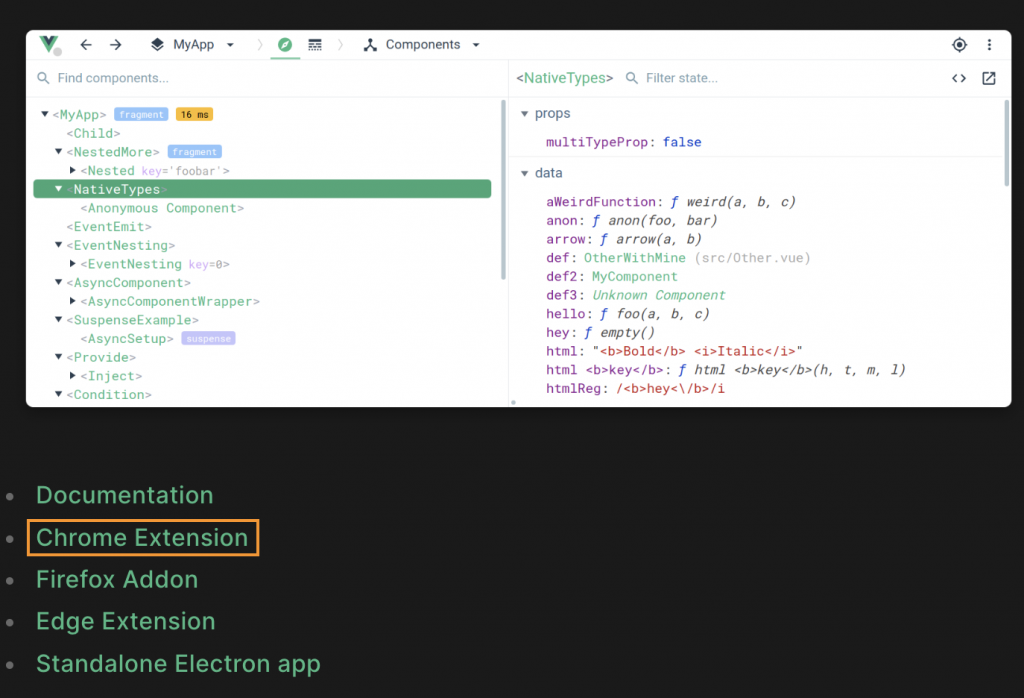This screenshot has width=1024, height=698.
Task: Expand the EventNesting key=0 node
Action: click(72, 264)
